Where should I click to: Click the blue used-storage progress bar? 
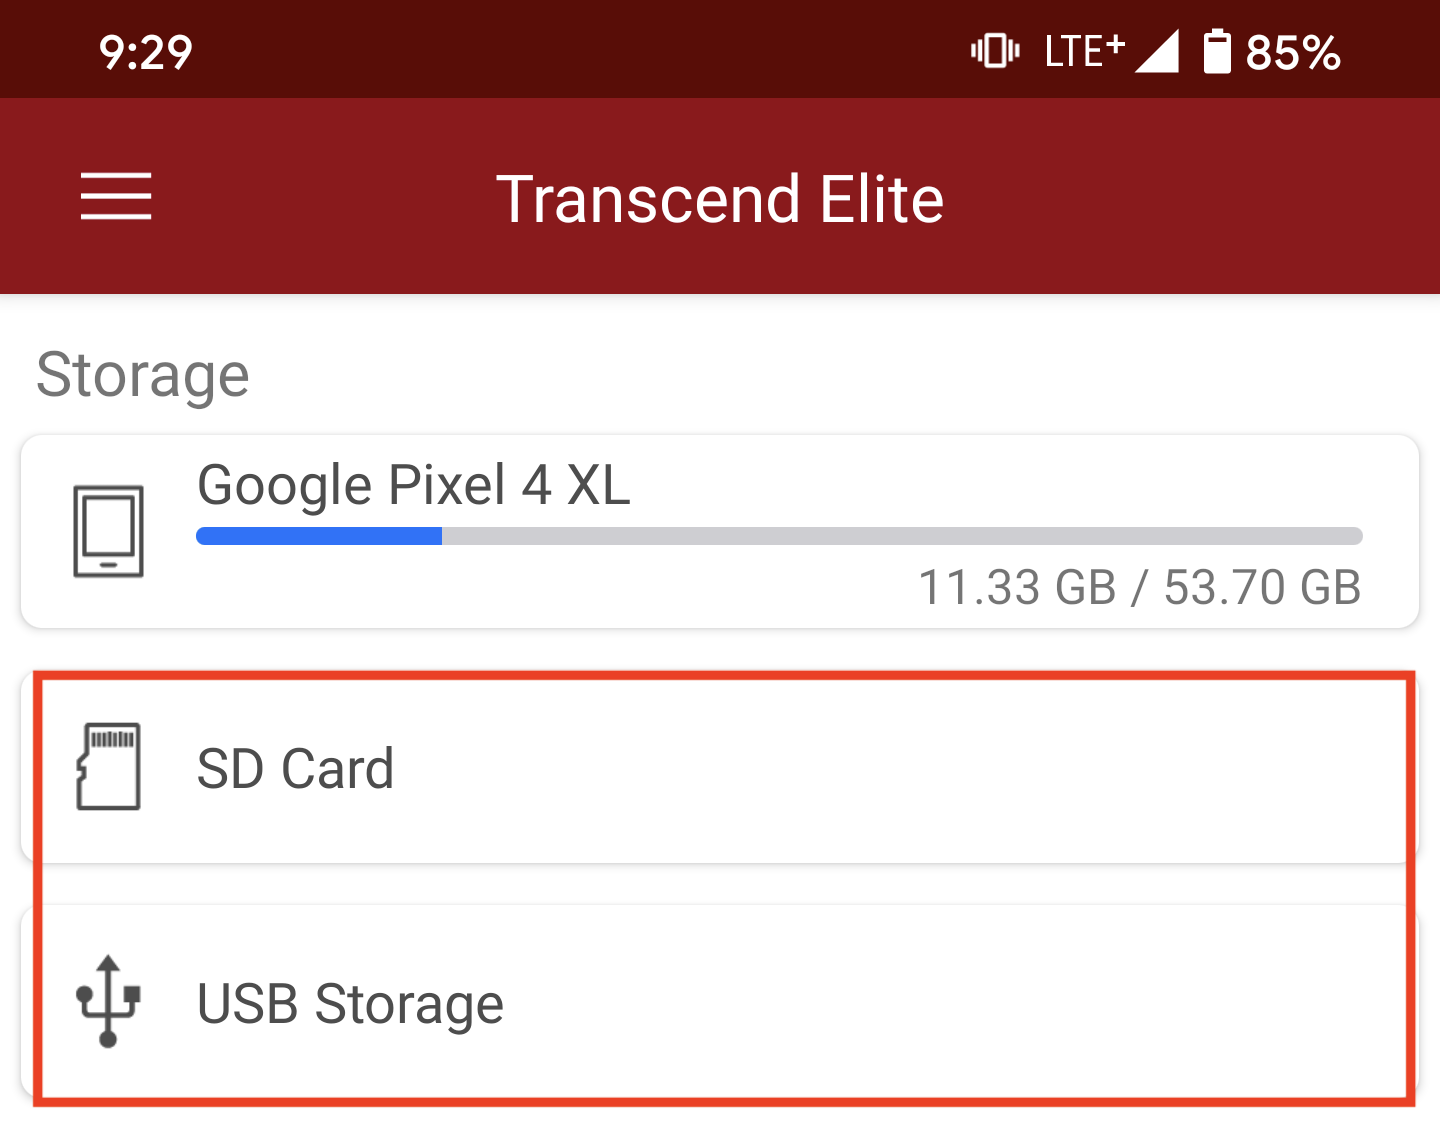click(319, 536)
